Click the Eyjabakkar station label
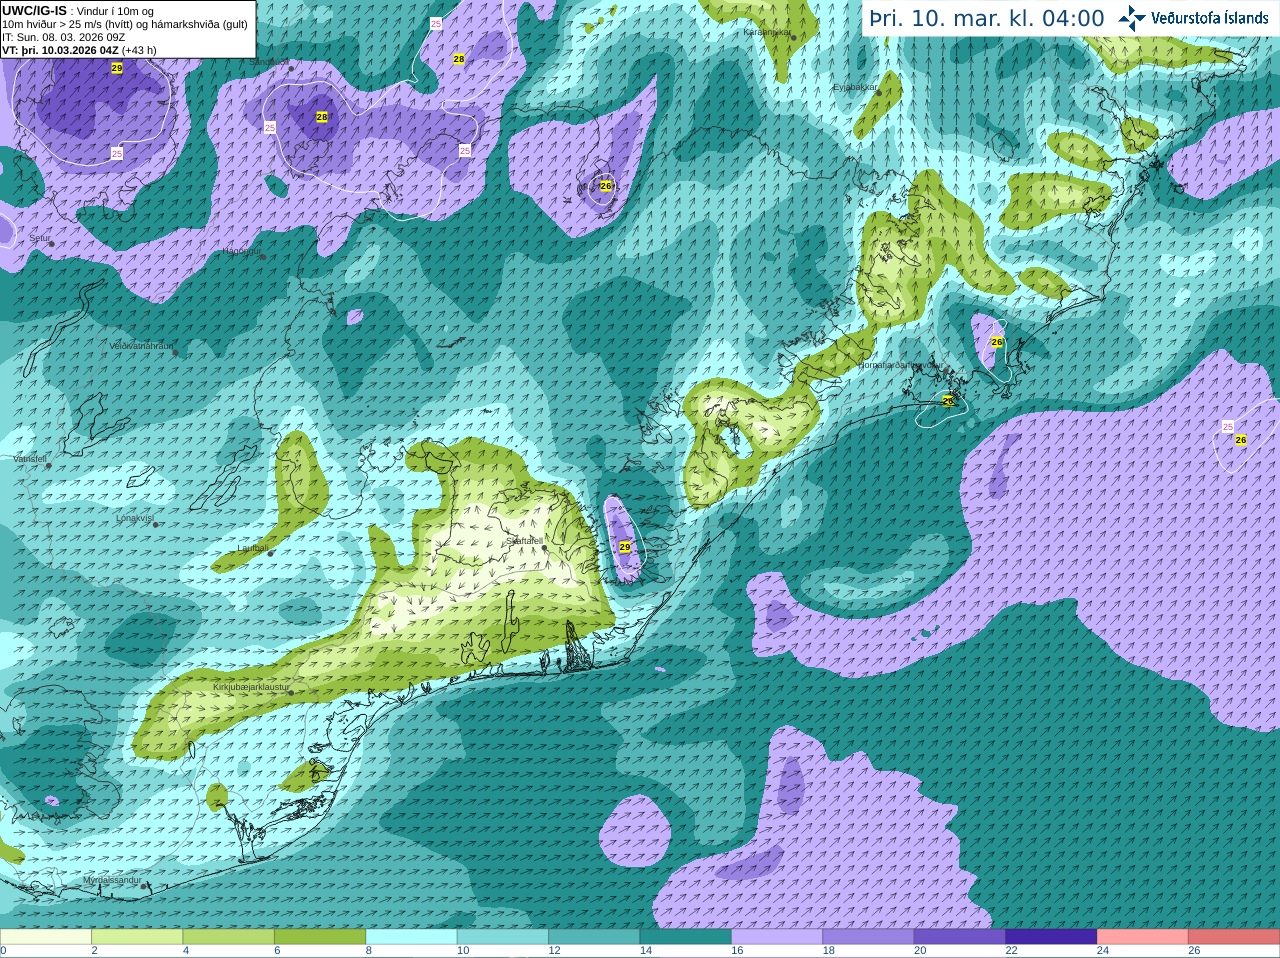Screen dimensions: 1280x958 point(856,87)
